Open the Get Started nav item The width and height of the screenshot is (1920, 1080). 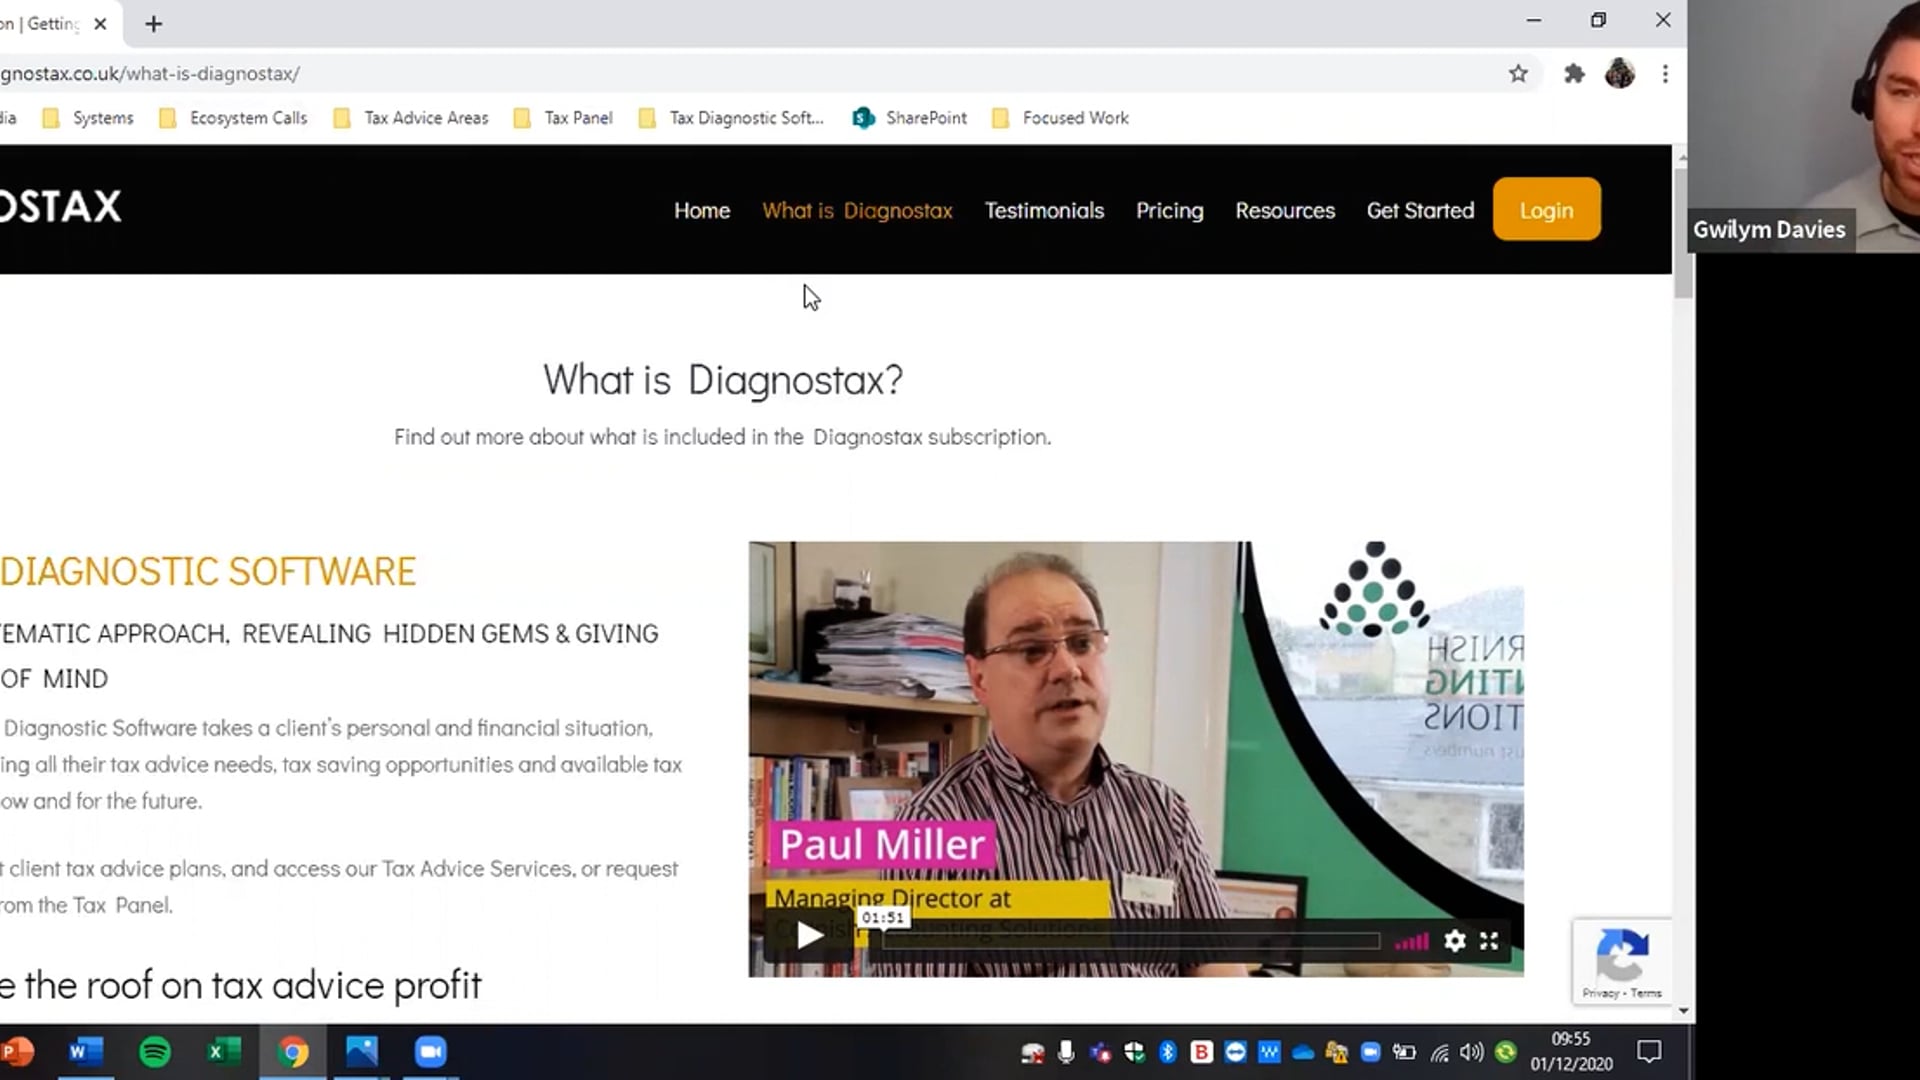pos(1420,211)
